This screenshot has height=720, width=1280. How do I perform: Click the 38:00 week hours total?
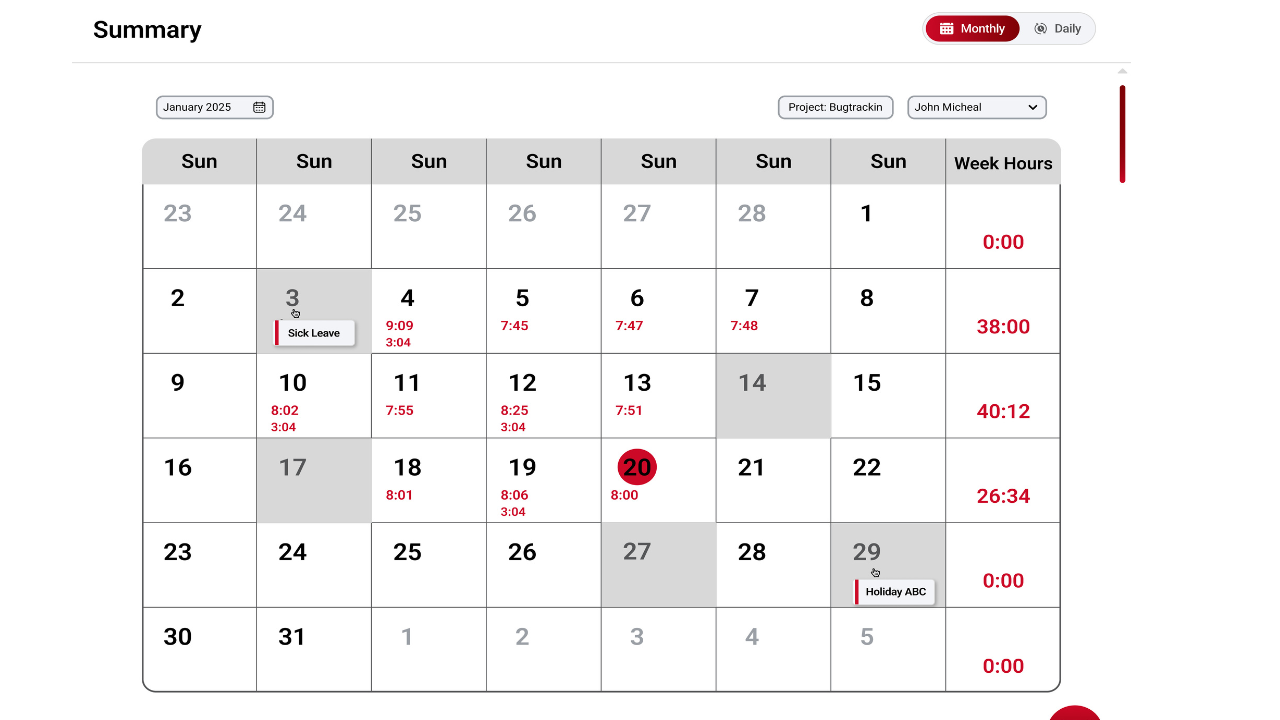(x=1003, y=327)
